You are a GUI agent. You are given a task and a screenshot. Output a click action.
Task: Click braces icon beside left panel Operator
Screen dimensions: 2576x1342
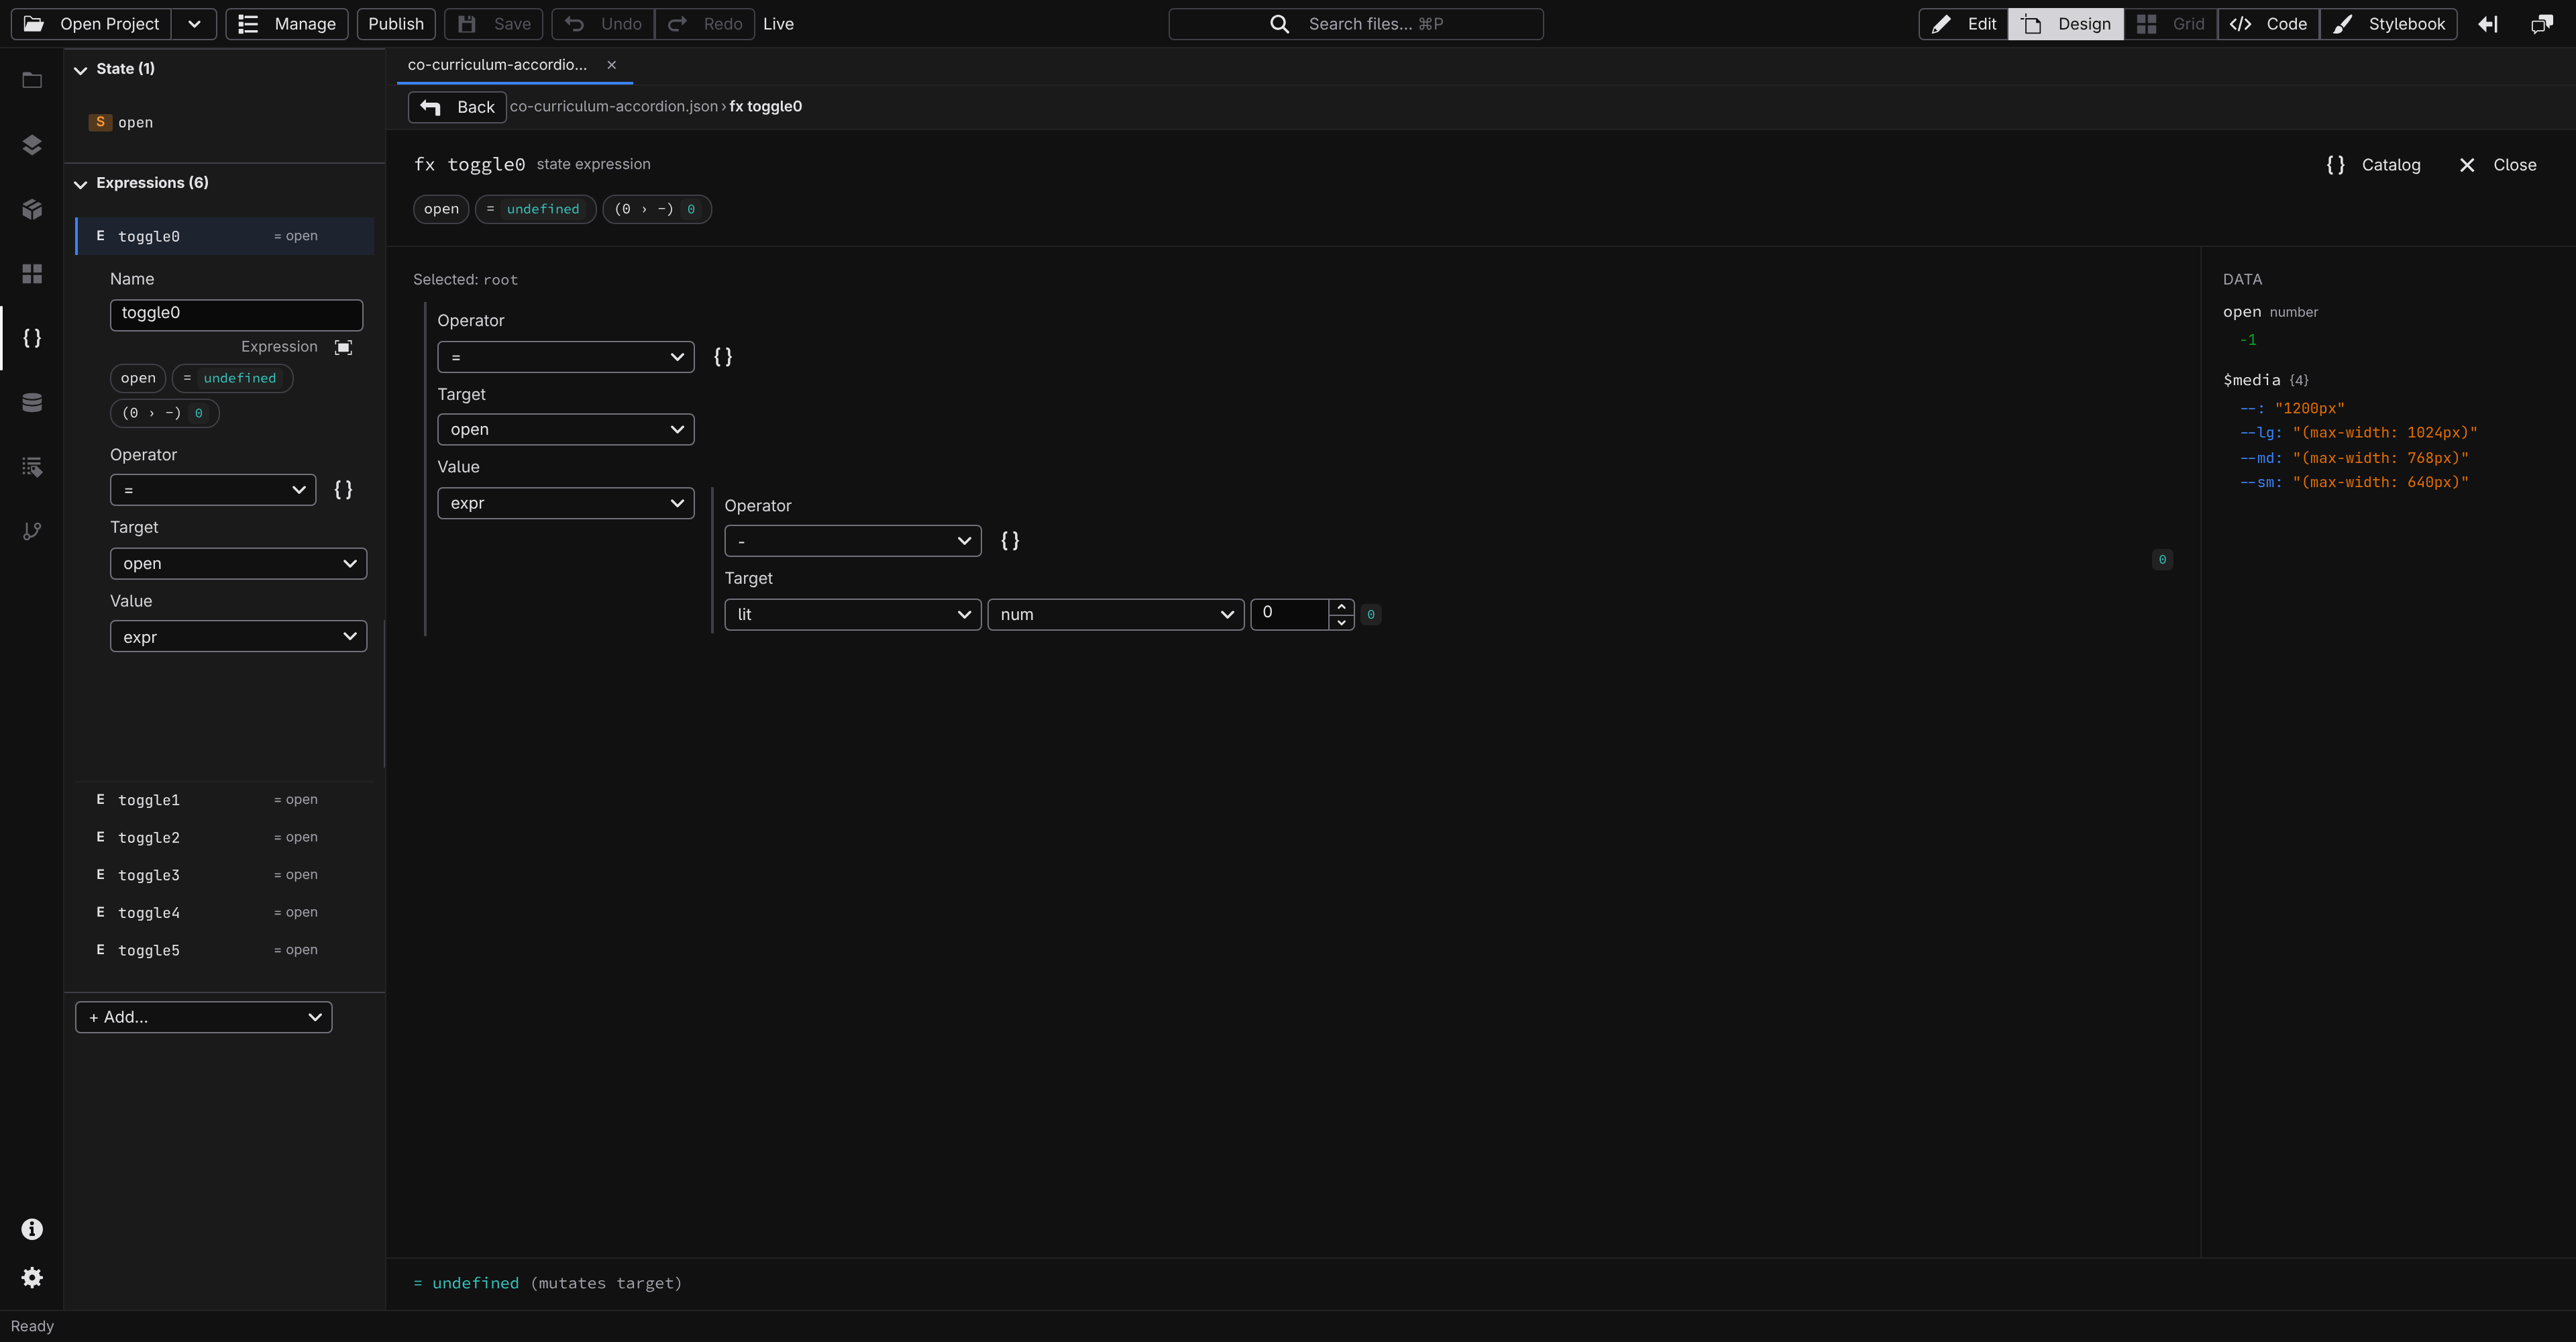343,490
